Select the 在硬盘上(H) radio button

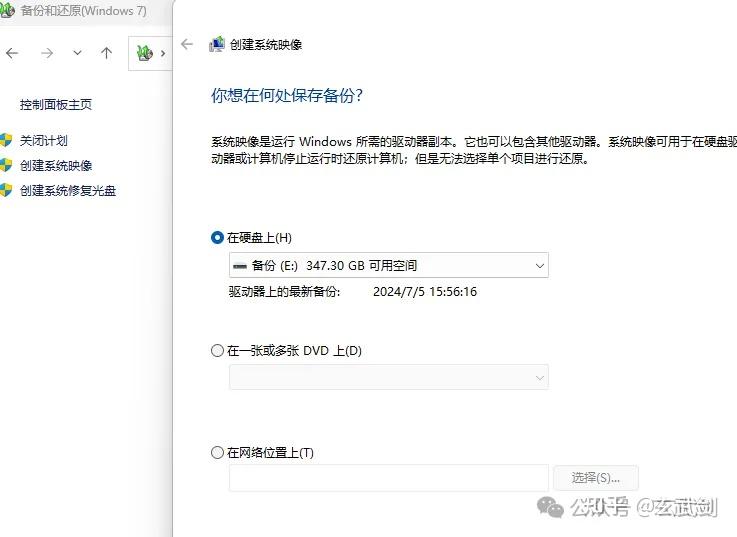(x=217, y=238)
